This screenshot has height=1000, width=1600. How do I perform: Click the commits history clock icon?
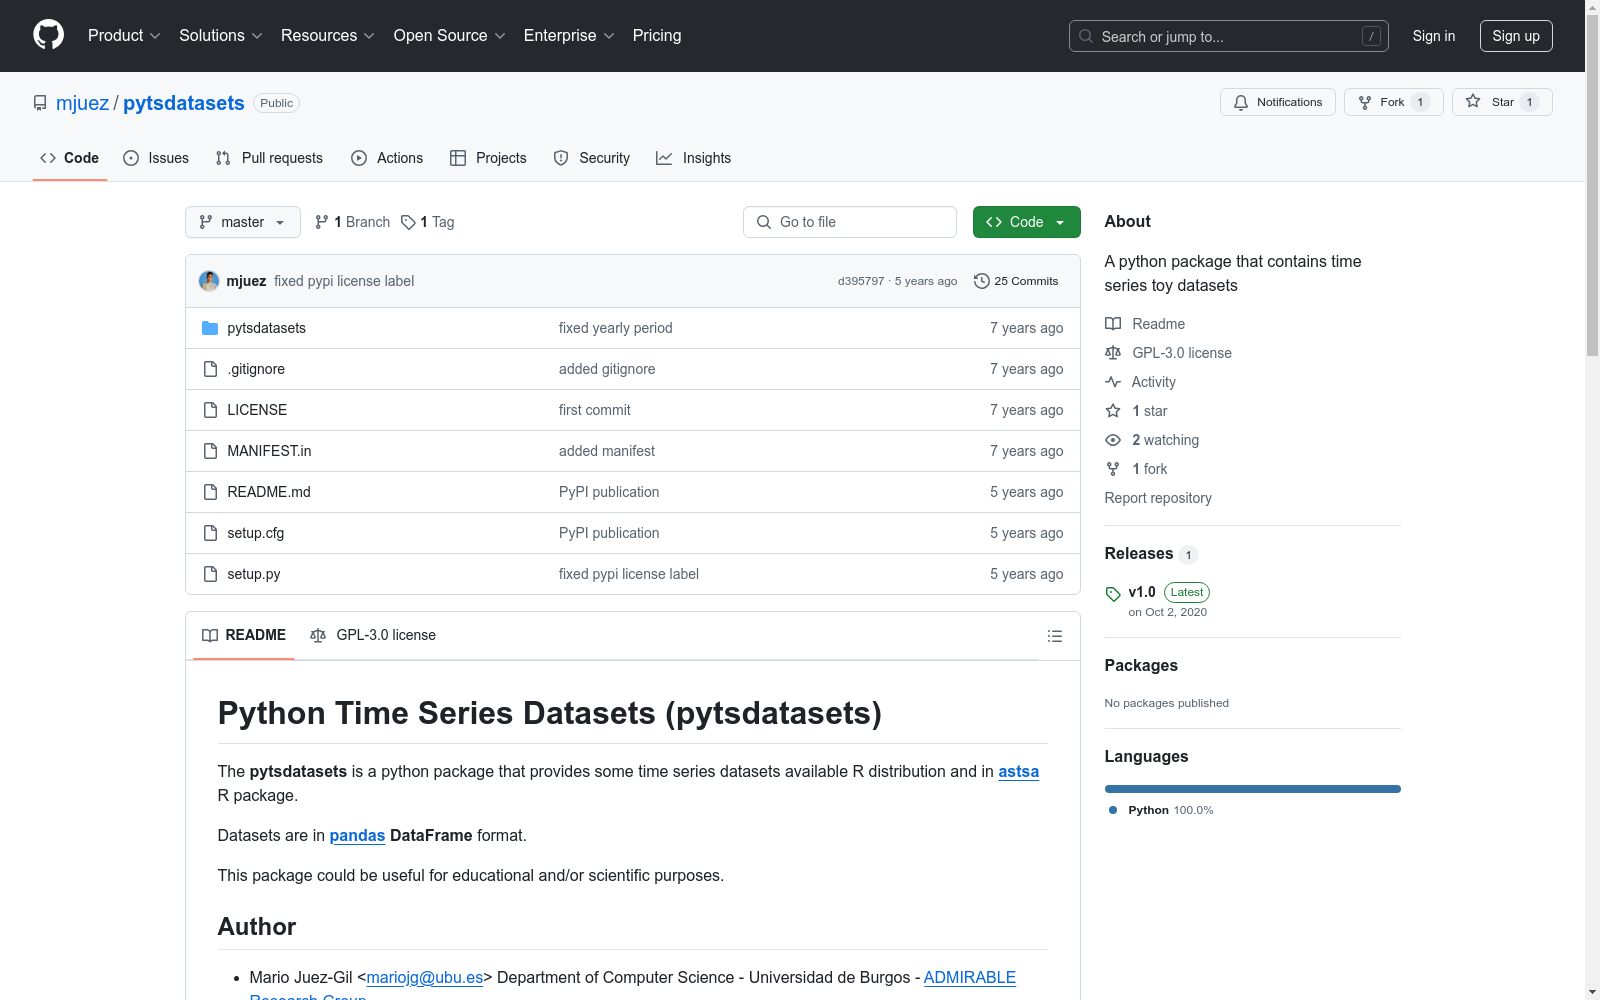[x=982, y=281]
